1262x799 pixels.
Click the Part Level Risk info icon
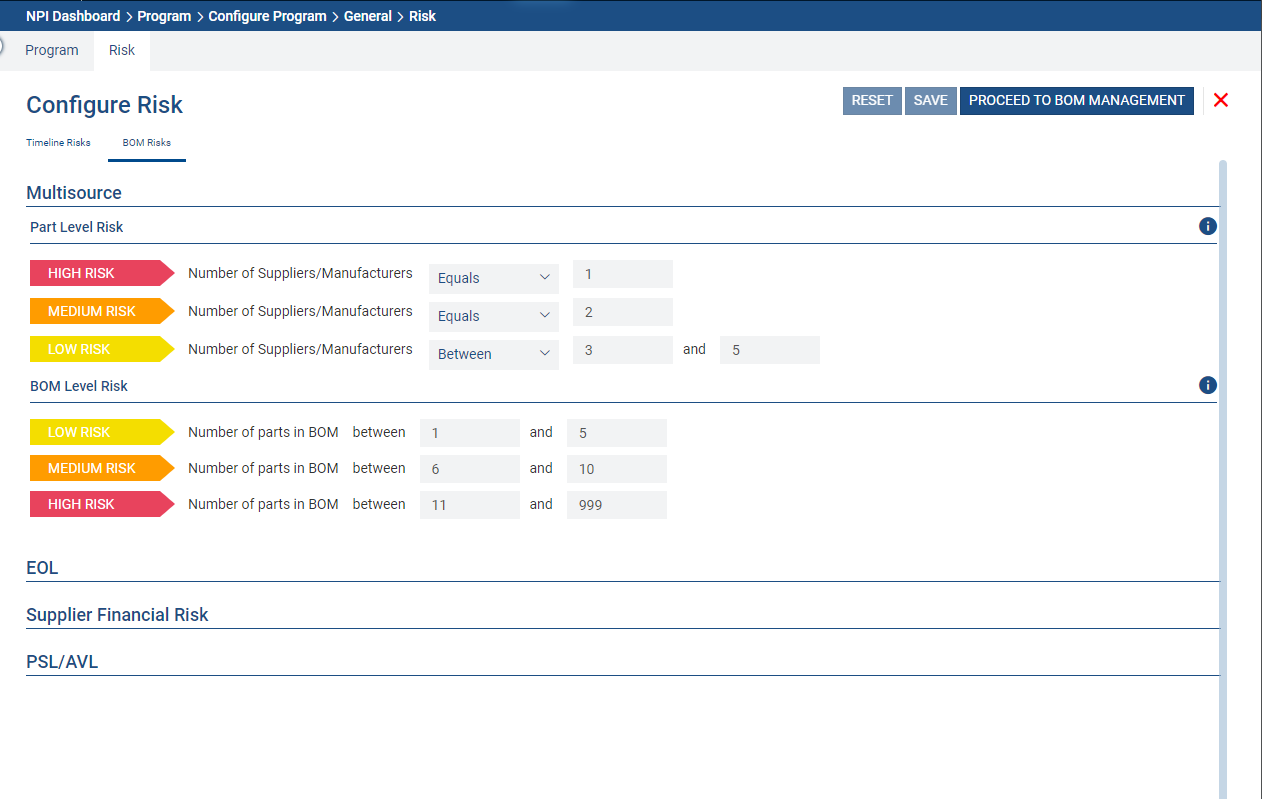(1207, 227)
